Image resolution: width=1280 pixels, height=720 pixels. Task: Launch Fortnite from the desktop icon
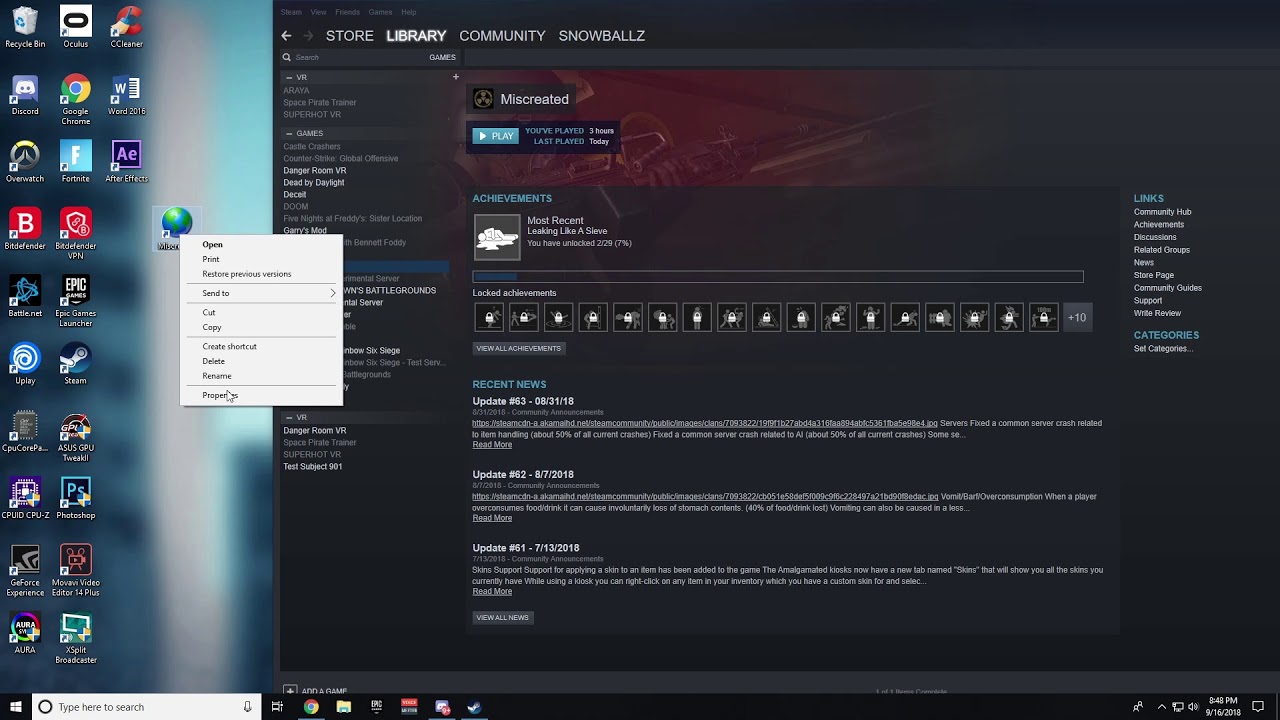pyautogui.click(x=75, y=155)
